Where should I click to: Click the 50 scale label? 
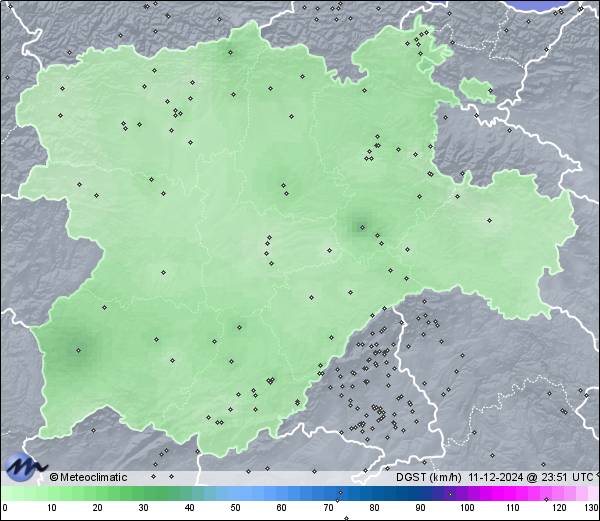pos(235,508)
